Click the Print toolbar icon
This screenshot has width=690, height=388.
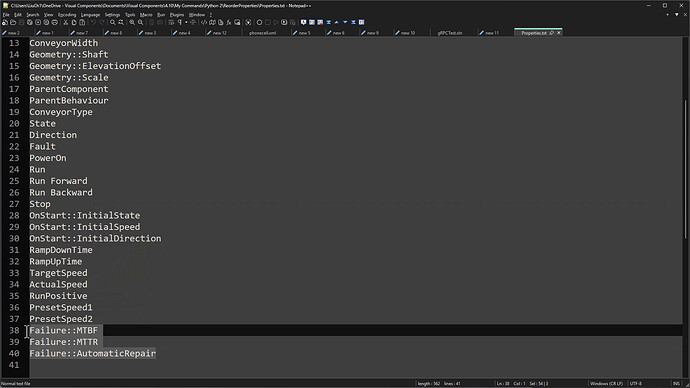point(55,22)
